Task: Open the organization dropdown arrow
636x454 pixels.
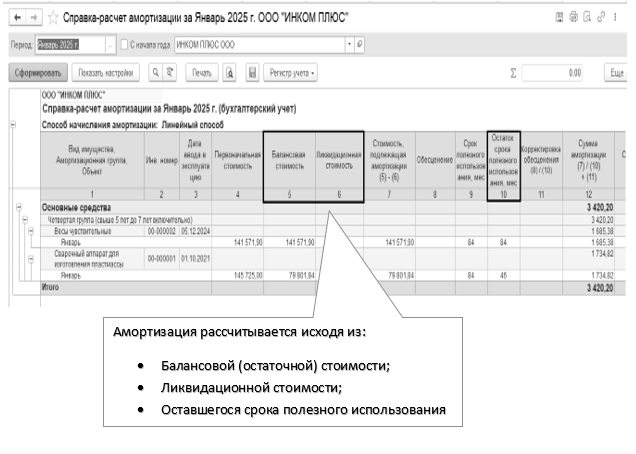Action: (x=349, y=45)
